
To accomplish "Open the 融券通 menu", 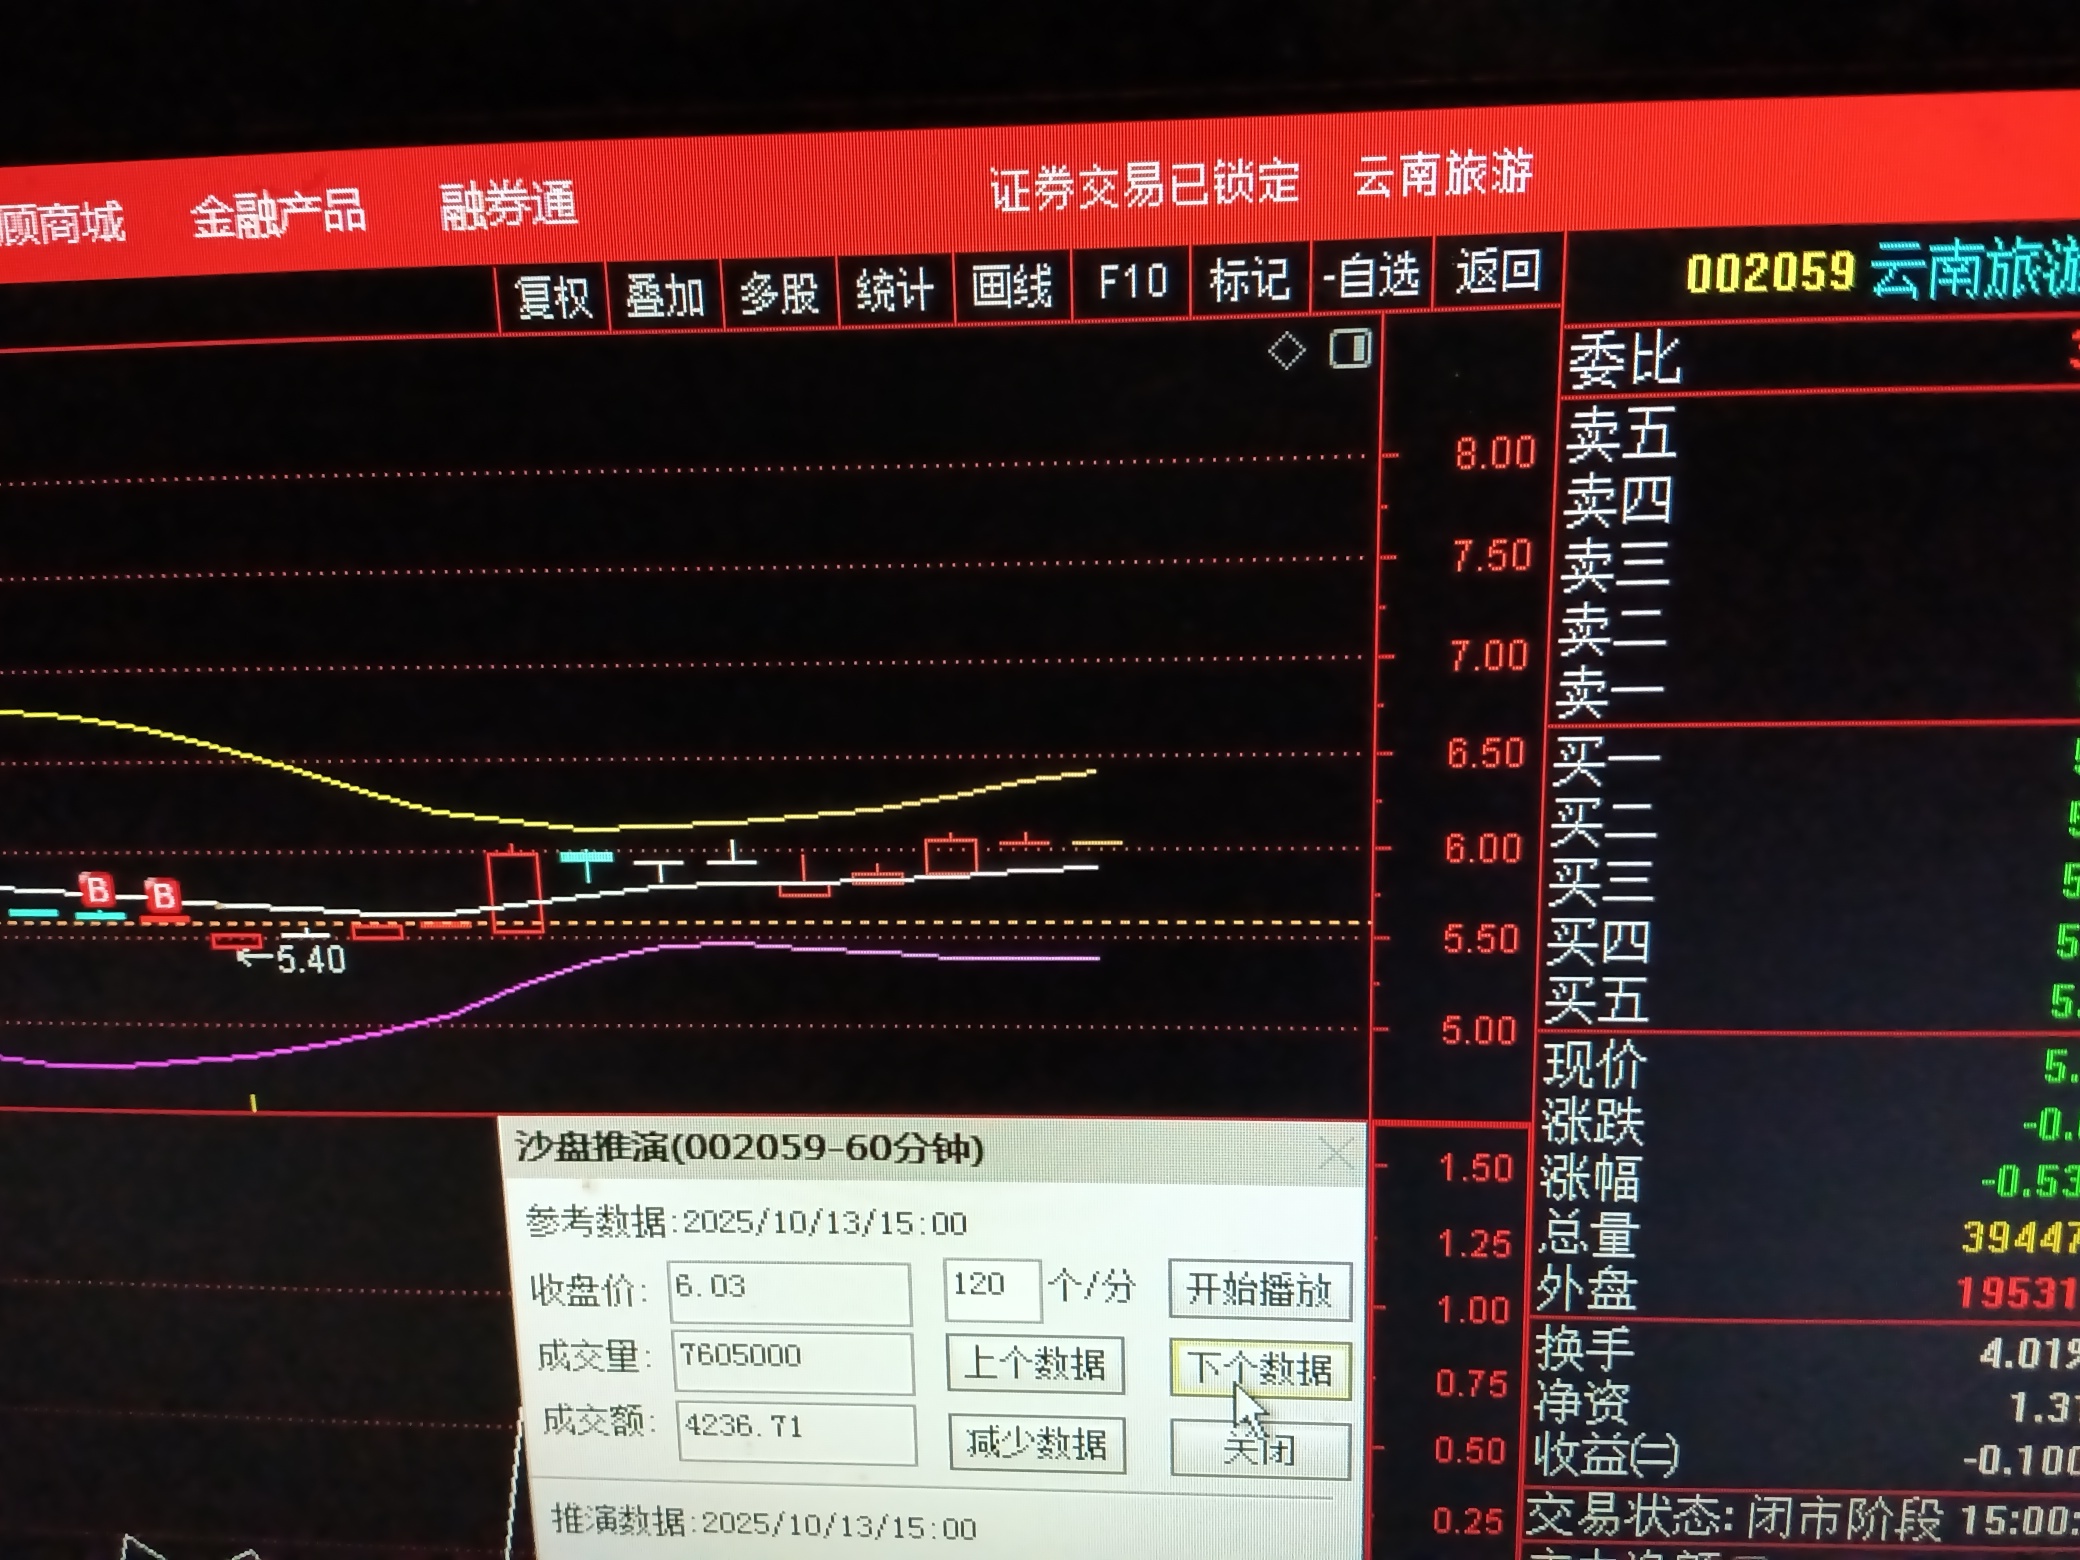I will 508,205.
